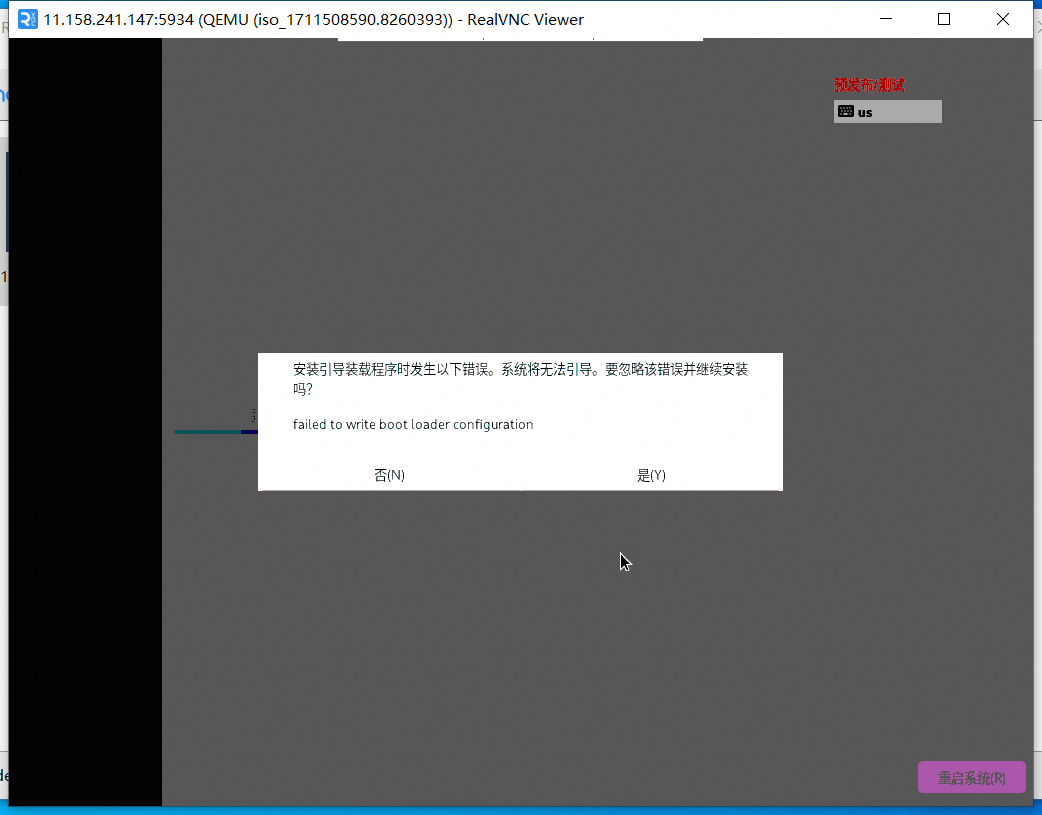Minimize the RealVNC Viewer window
The image size is (1042, 815).
[884, 19]
